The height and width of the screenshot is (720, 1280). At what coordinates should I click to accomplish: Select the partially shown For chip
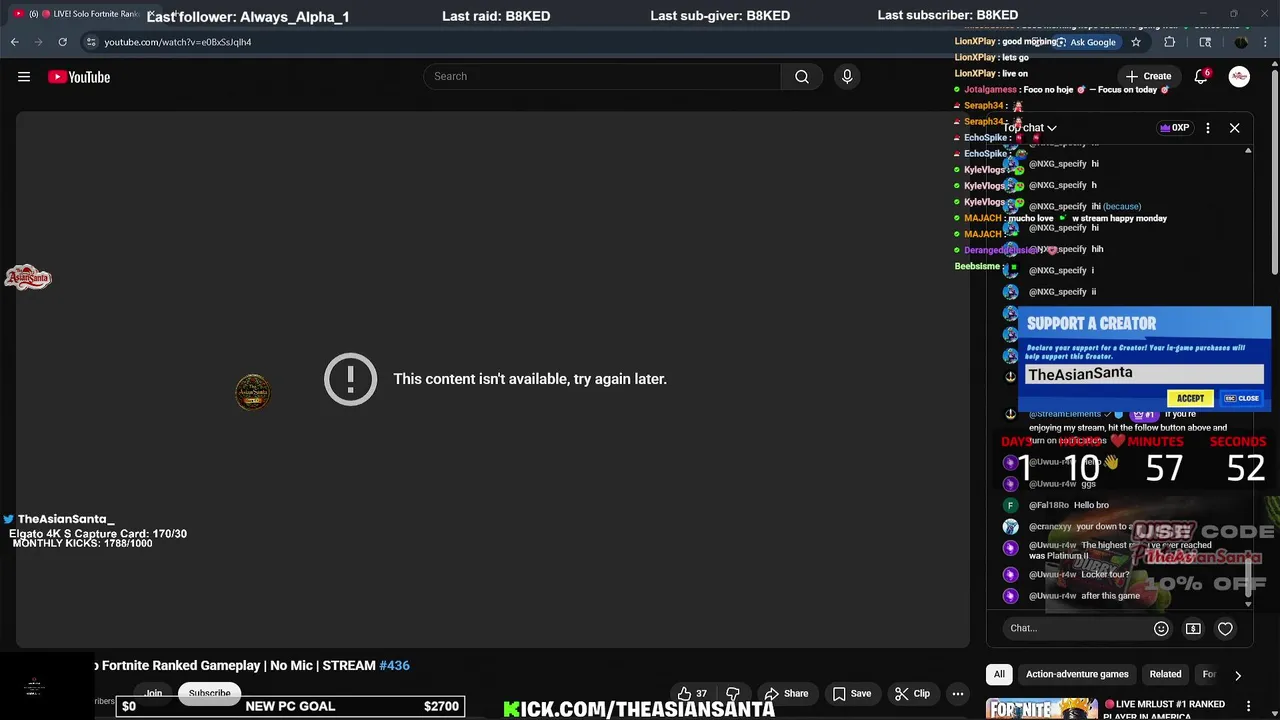[1208, 674]
